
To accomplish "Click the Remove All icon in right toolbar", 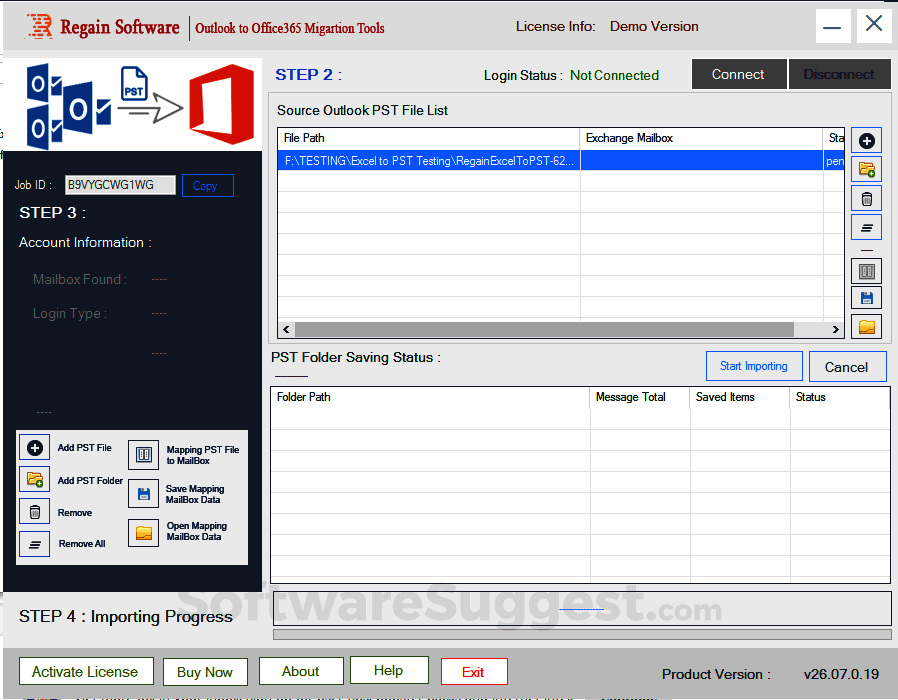I will pos(866,228).
